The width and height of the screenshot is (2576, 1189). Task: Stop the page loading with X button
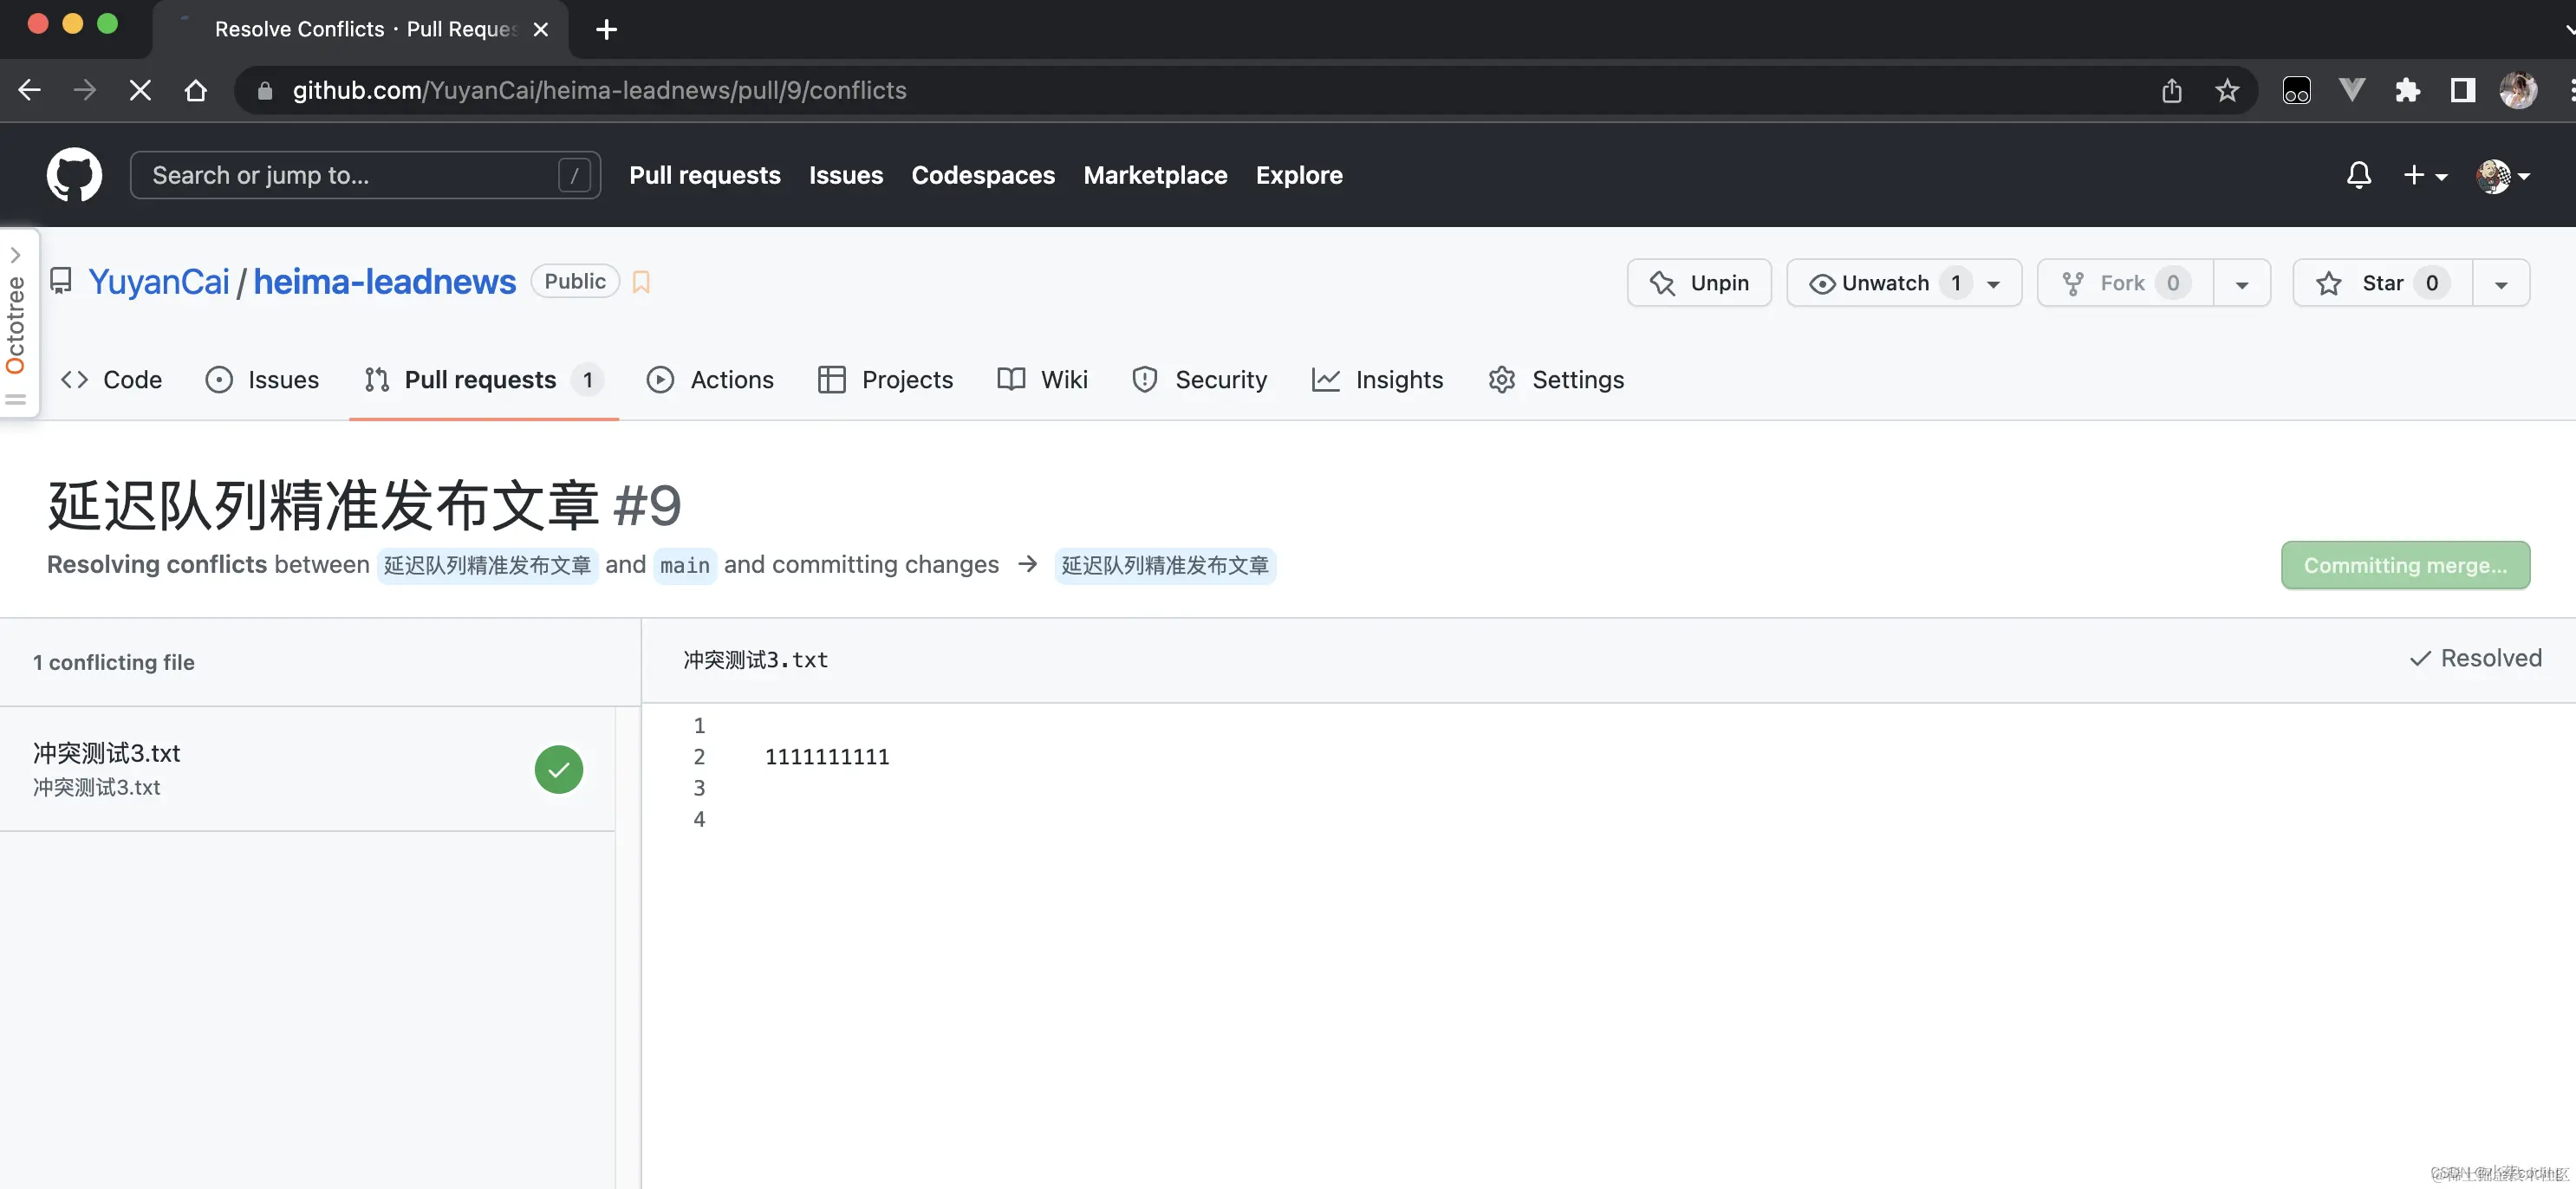click(x=140, y=91)
